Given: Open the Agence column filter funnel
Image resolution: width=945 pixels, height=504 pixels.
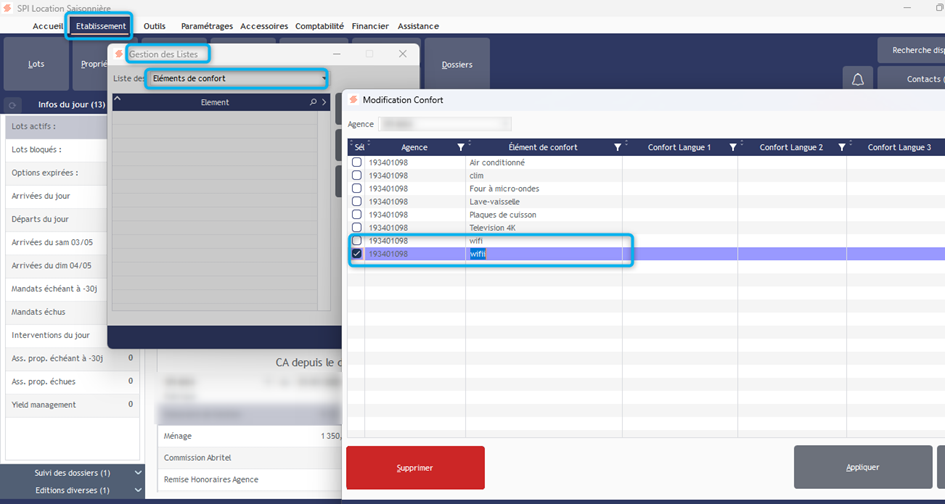Looking at the screenshot, I should coord(460,147).
